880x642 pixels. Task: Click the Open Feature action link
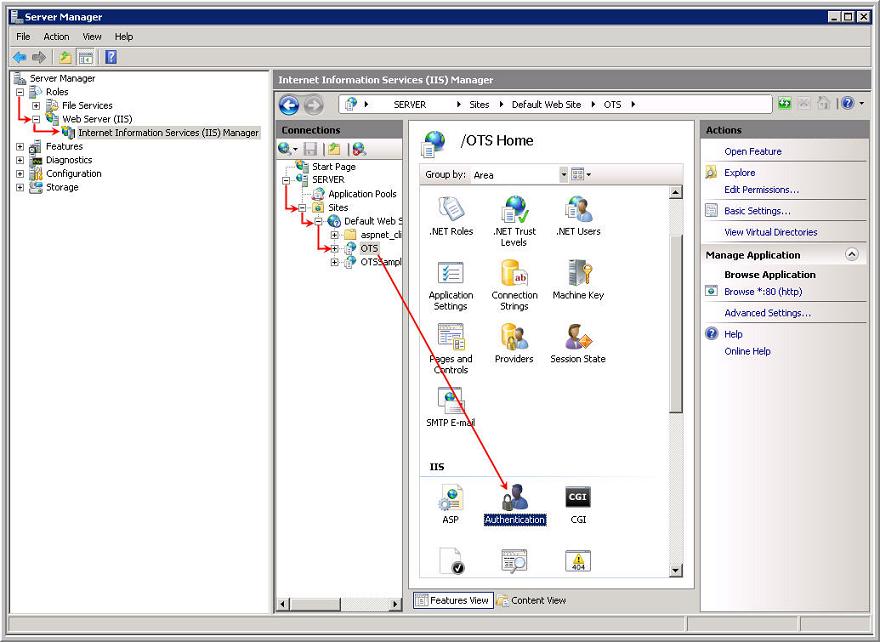tap(753, 152)
